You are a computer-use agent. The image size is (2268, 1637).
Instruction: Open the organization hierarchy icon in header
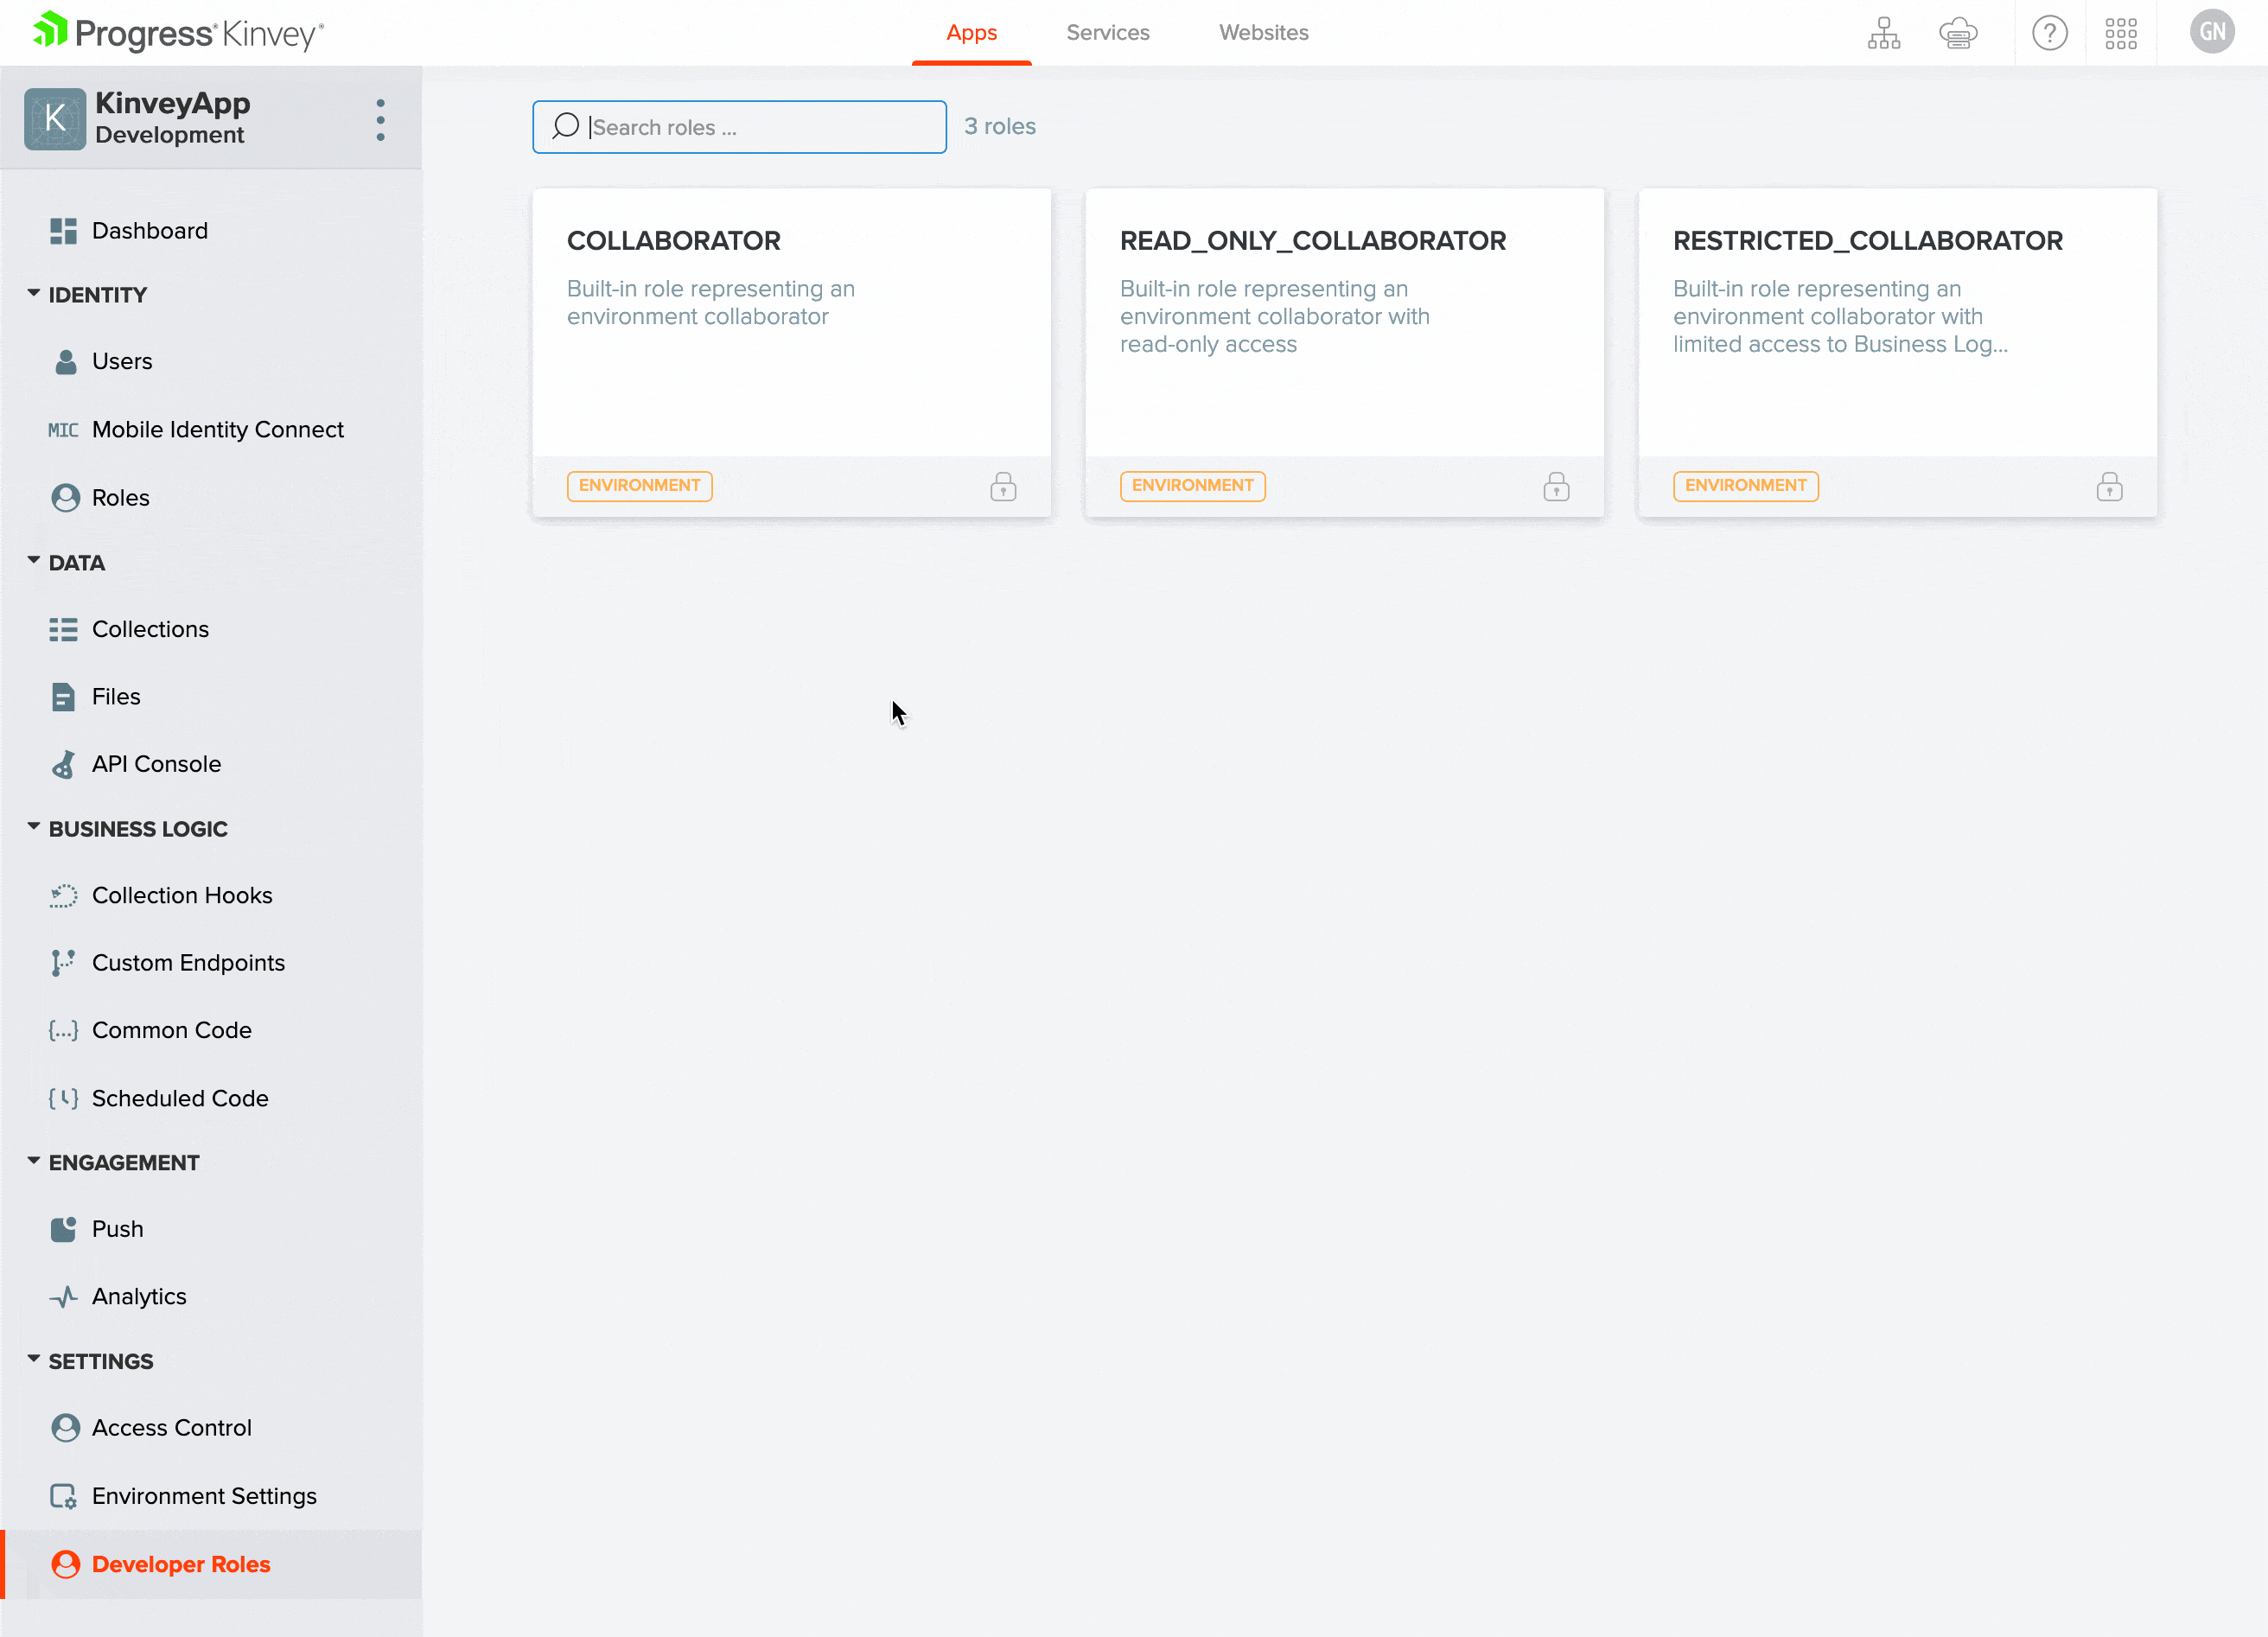1883,33
